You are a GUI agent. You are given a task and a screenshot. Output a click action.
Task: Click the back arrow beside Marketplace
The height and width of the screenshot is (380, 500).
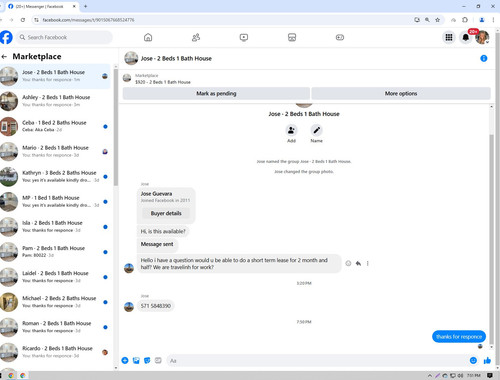pyautogui.click(x=4, y=57)
